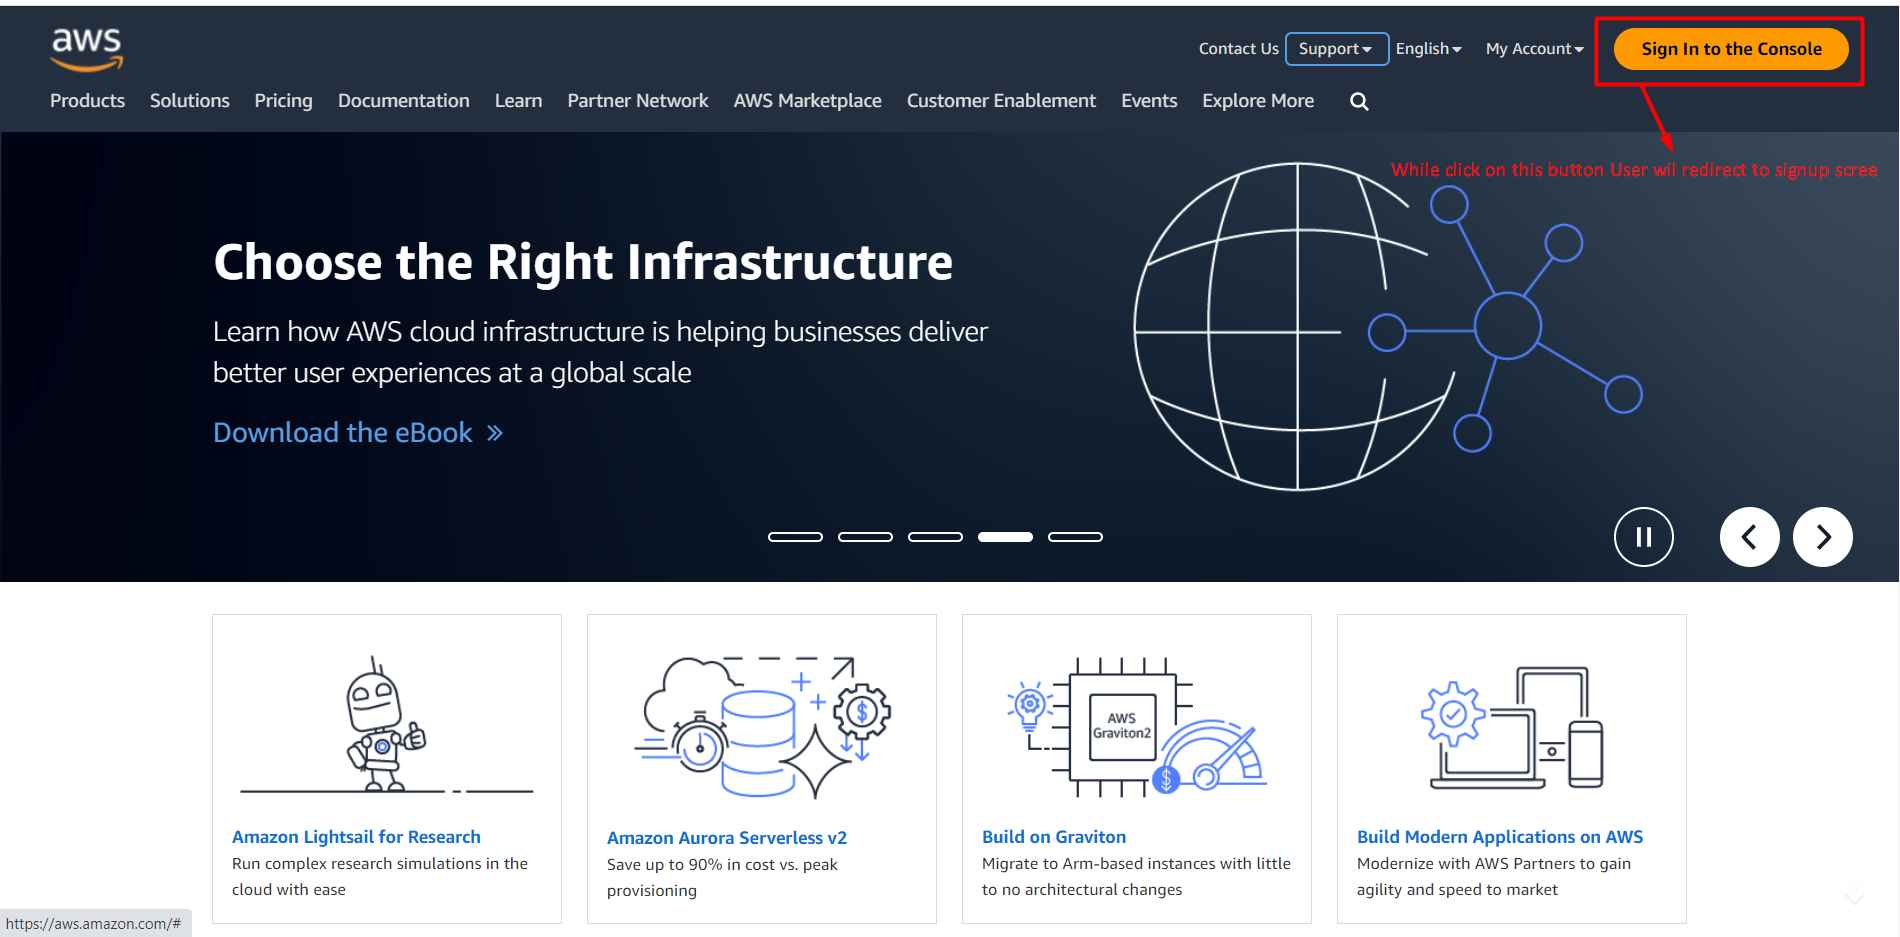Open the Partner Network menu
The height and width of the screenshot is (937, 1900).
pos(638,101)
